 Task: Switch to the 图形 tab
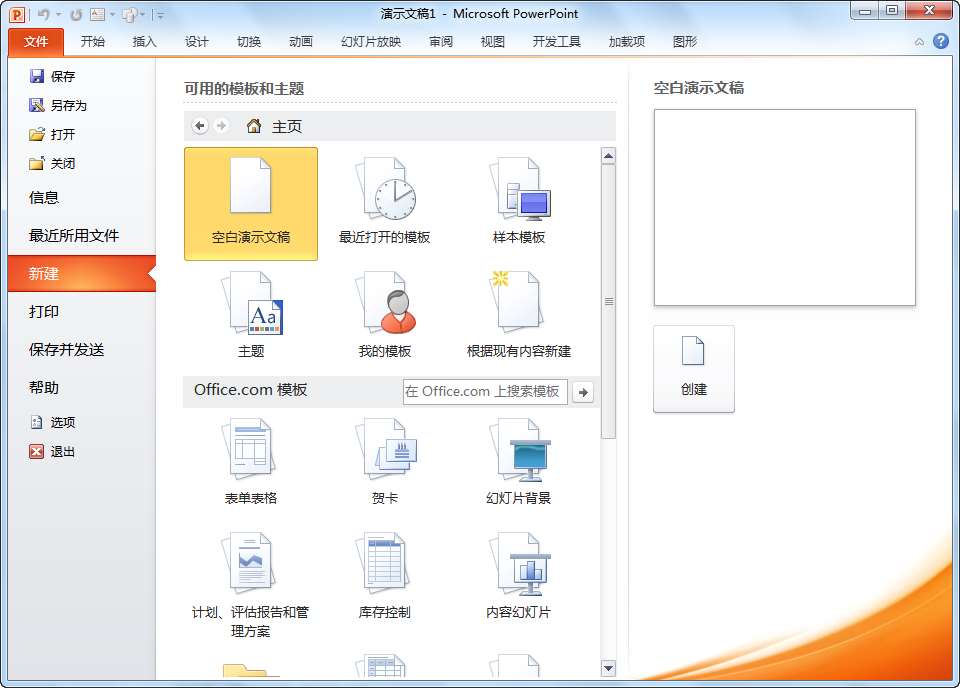click(x=684, y=42)
